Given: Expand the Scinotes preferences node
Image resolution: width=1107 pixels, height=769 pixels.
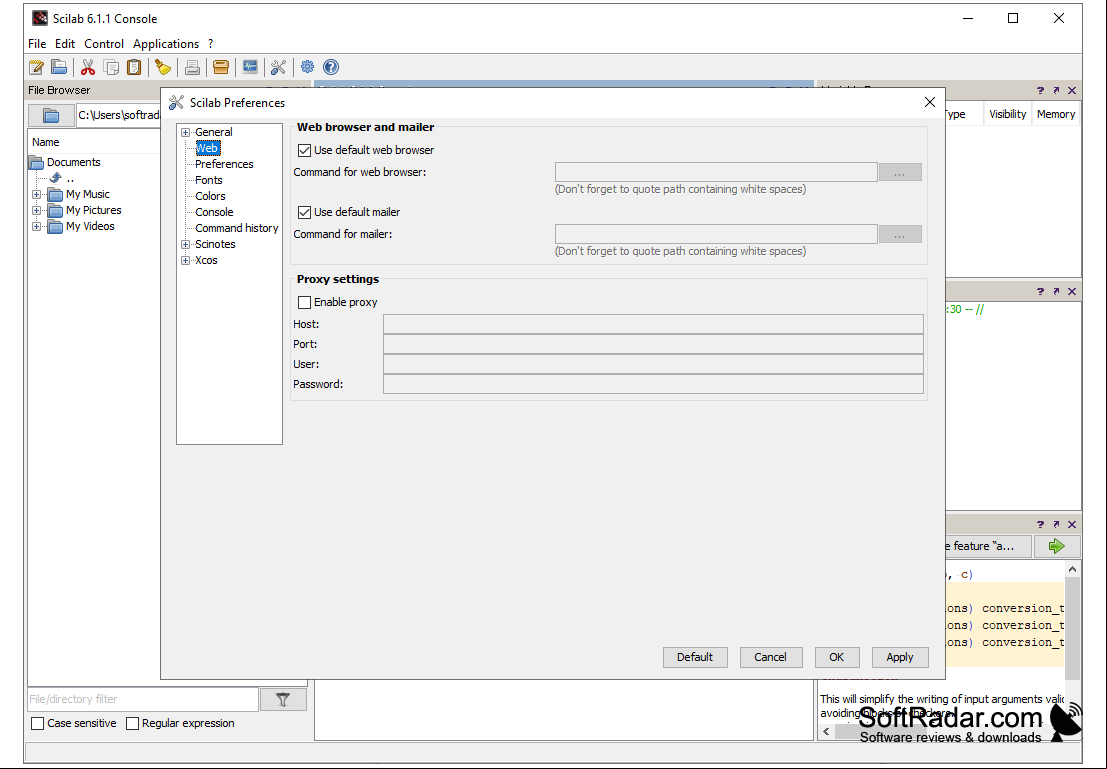Looking at the screenshot, I should point(186,244).
